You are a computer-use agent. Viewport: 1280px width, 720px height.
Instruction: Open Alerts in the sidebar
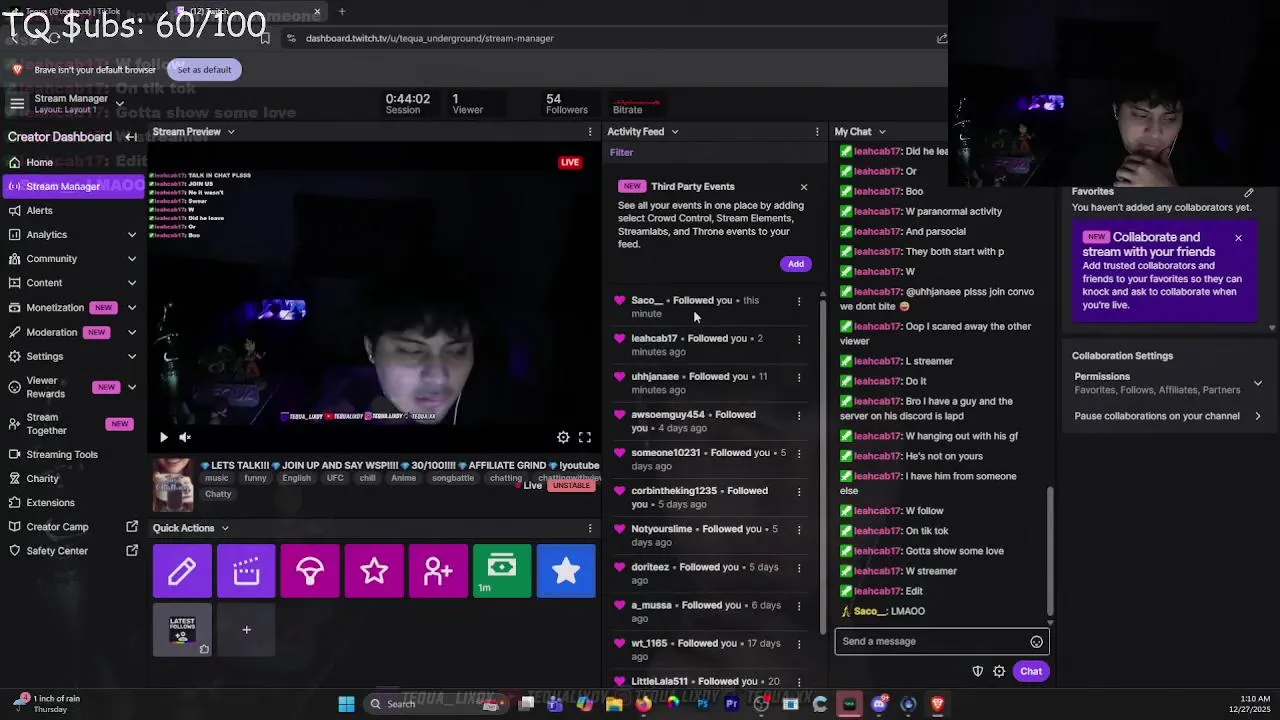(x=40, y=211)
